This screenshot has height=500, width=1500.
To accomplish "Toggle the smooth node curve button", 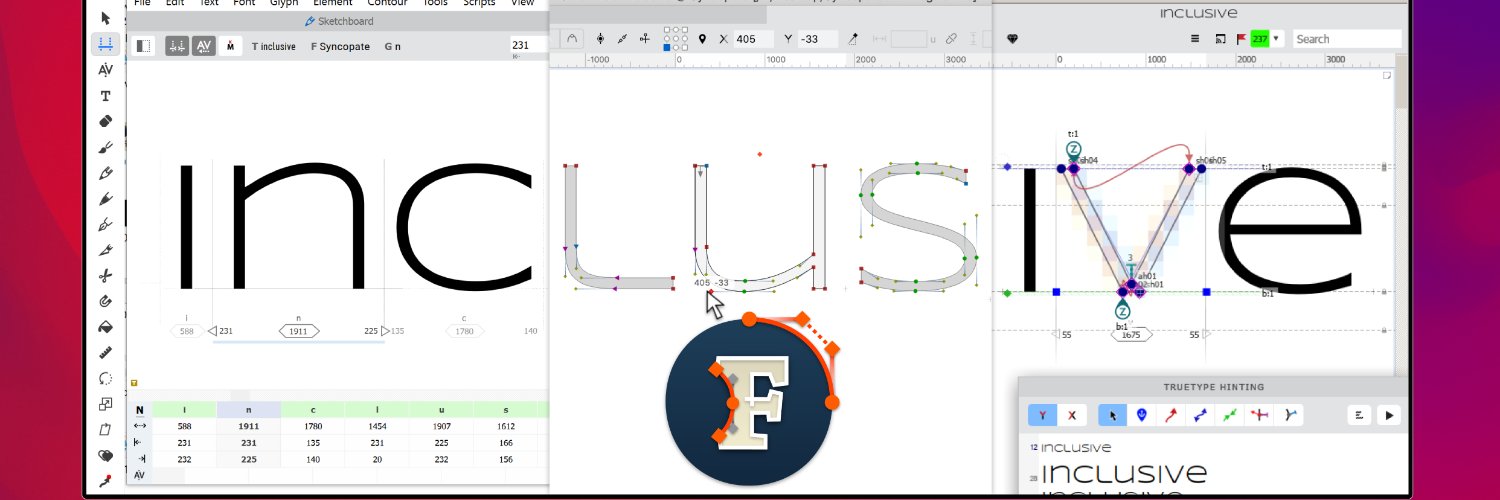I will point(572,39).
